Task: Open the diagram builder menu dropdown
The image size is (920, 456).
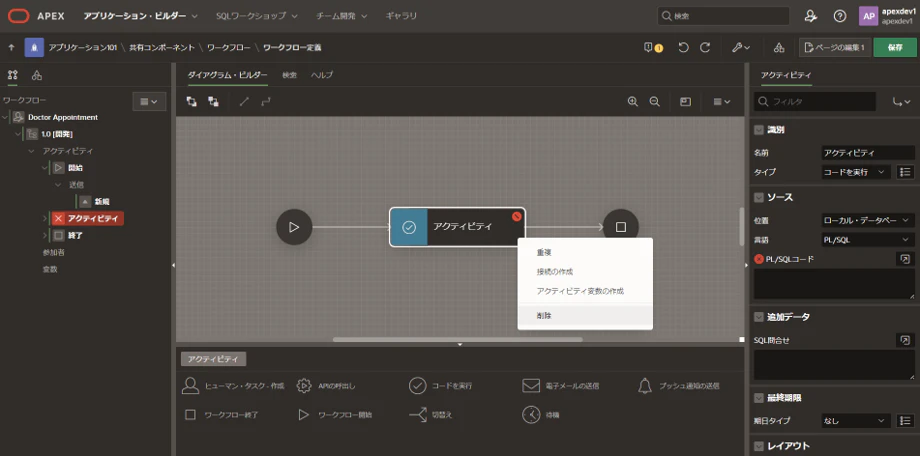Action: click(x=722, y=102)
